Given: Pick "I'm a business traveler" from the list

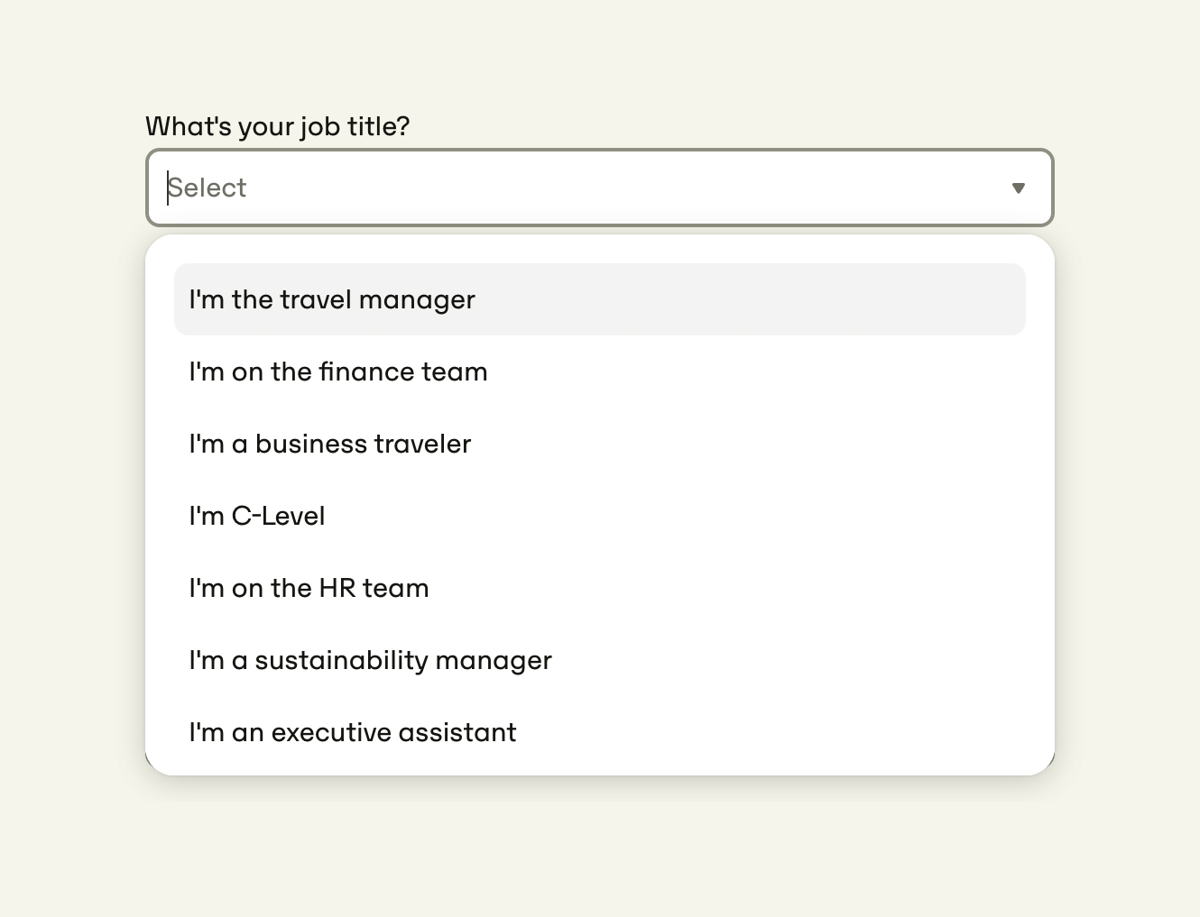Looking at the screenshot, I should click(x=329, y=443).
